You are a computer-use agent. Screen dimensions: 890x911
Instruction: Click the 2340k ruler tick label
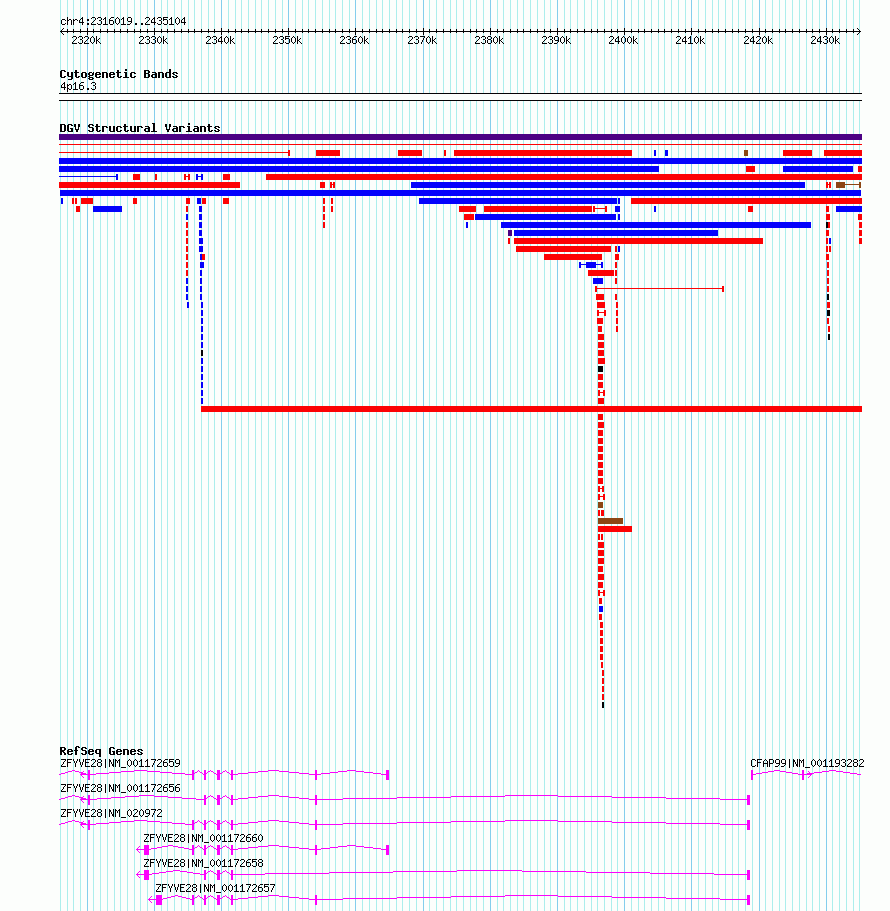[220, 41]
